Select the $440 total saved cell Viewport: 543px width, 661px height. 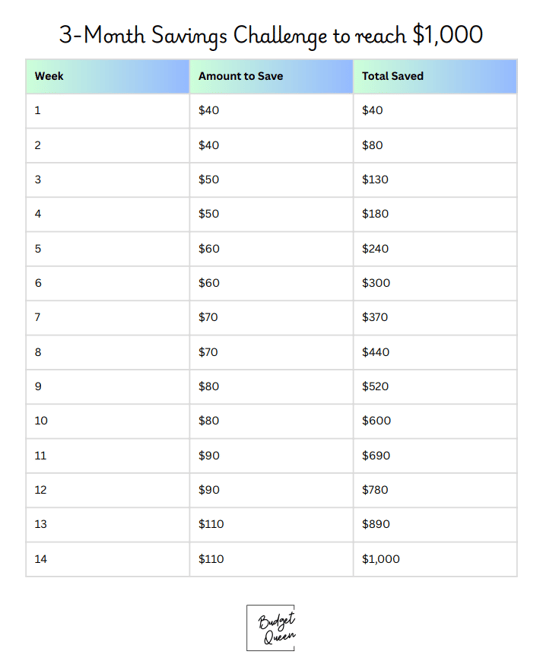pos(435,352)
